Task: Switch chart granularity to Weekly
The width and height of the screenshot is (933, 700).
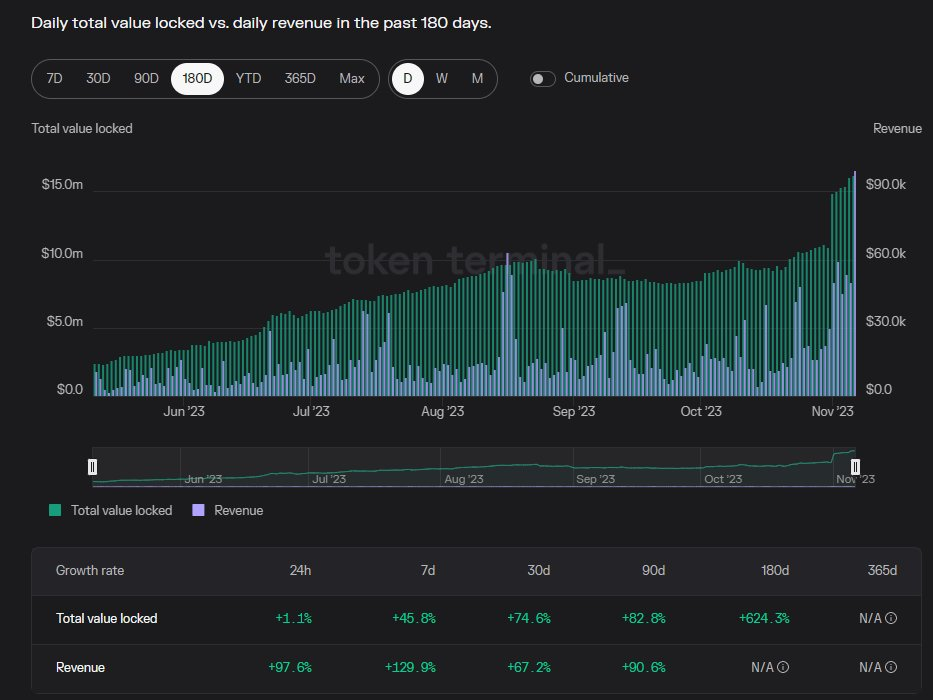Action: tap(440, 78)
